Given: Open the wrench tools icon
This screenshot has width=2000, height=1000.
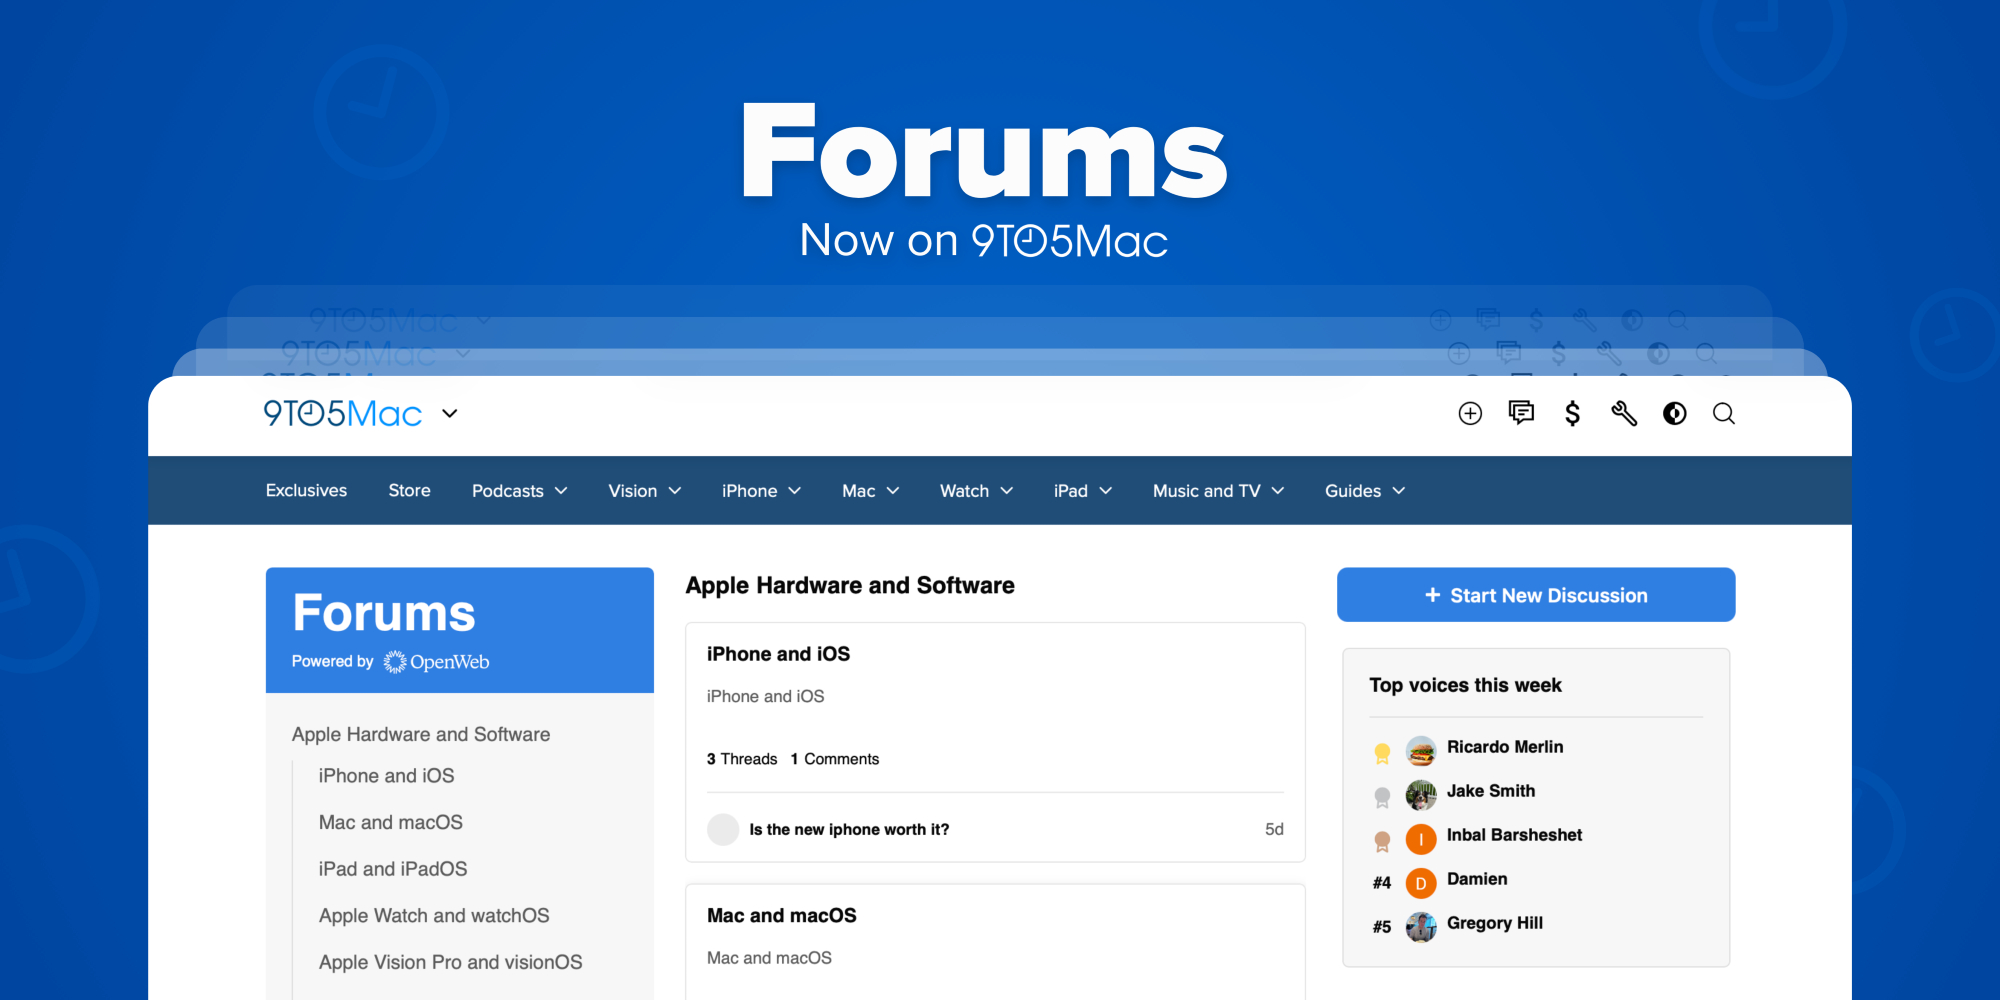Looking at the screenshot, I should click(1623, 413).
